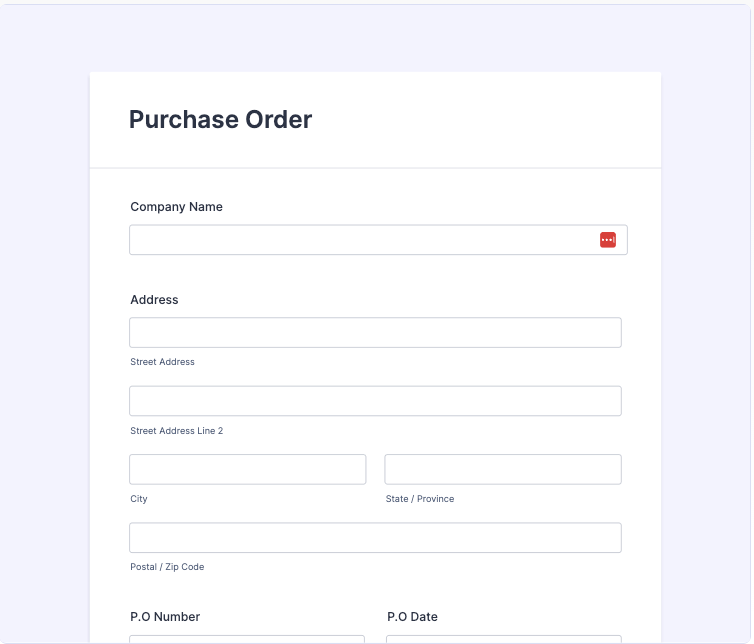Click the "State / Province" sublabel

click(420, 499)
